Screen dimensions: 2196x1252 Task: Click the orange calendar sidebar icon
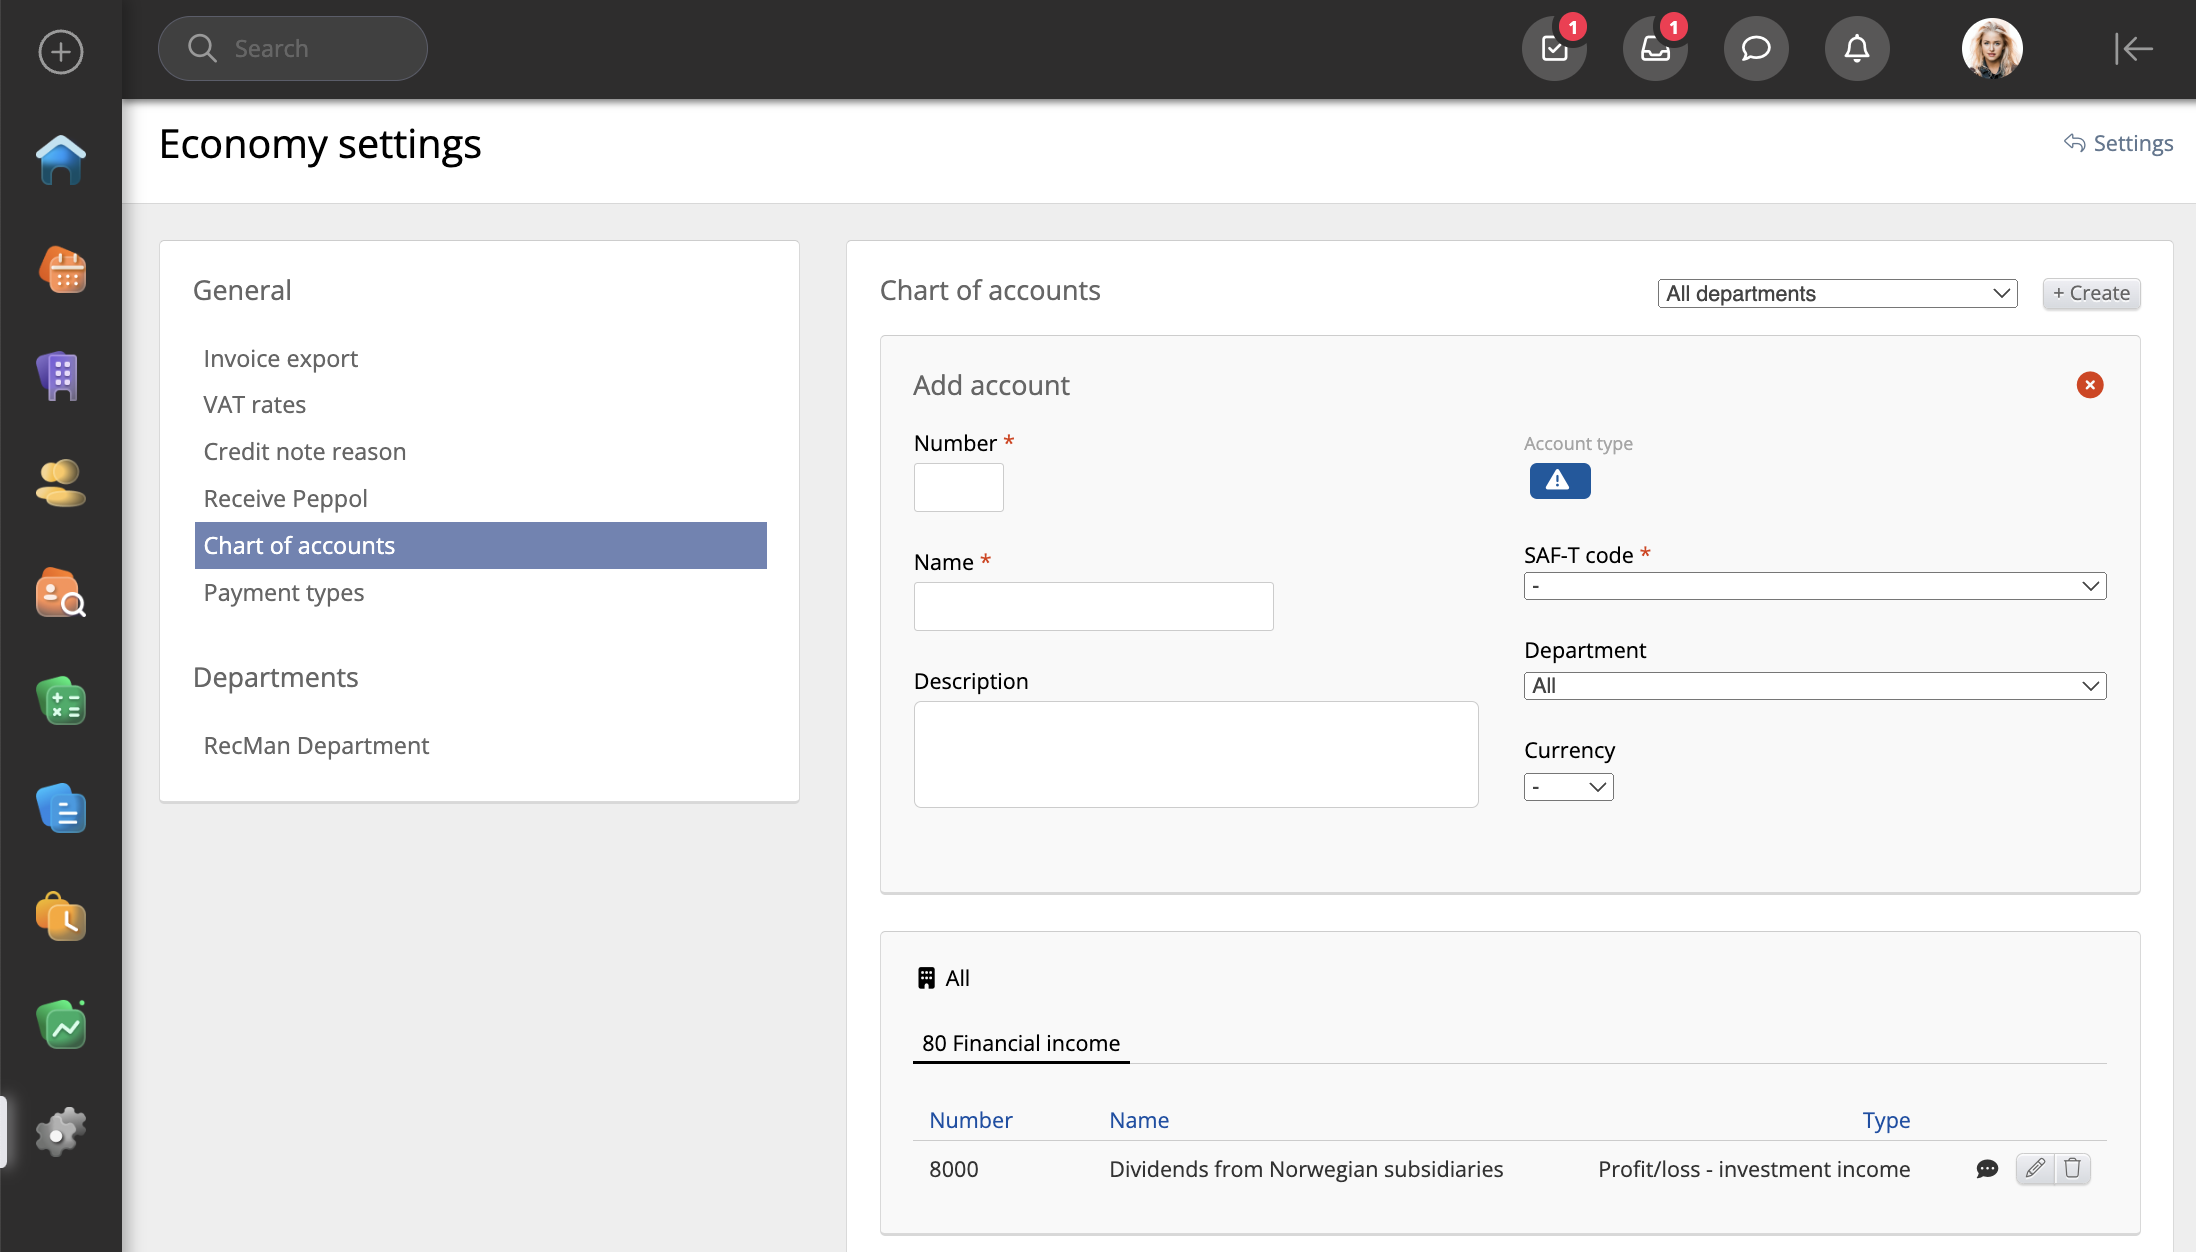pyautogui.click(x=61, y=269)
